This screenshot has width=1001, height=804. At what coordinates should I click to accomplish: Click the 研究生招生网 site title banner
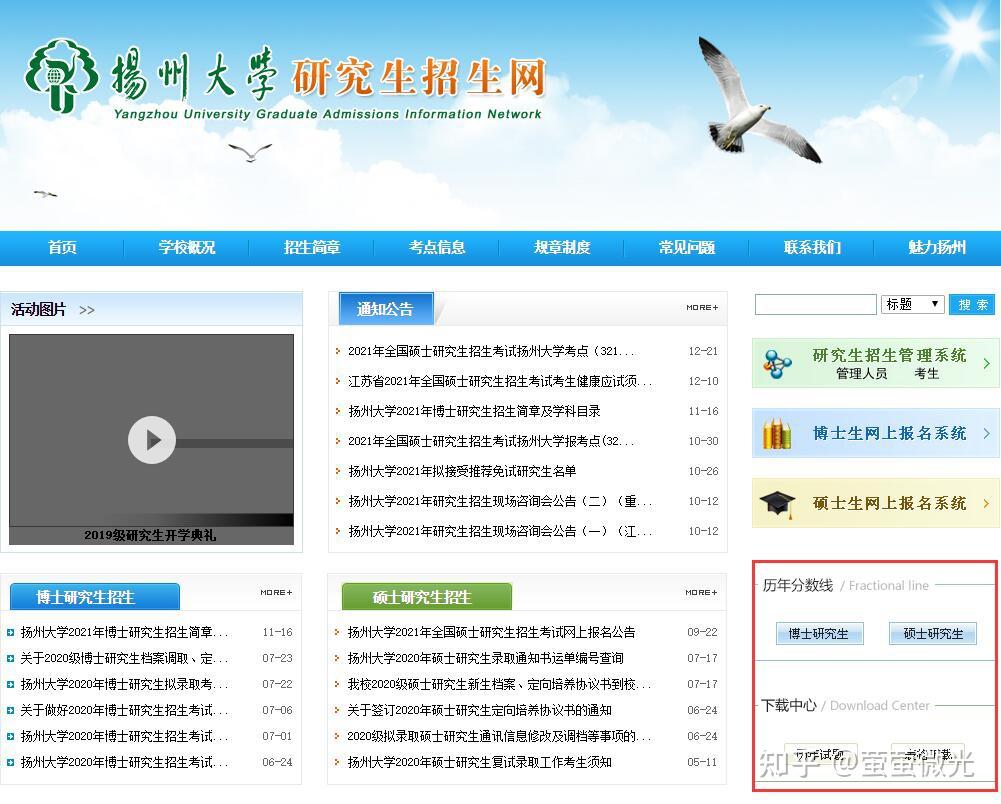click(x=419, y=78)
